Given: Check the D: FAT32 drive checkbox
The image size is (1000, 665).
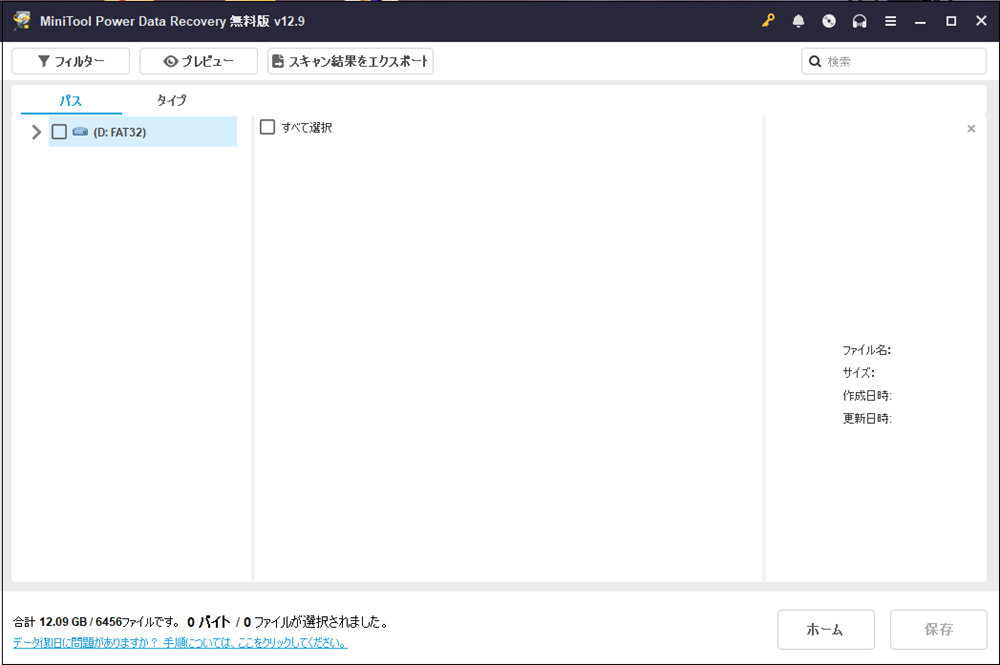Looking at the screenshot, I should (59, 132).
